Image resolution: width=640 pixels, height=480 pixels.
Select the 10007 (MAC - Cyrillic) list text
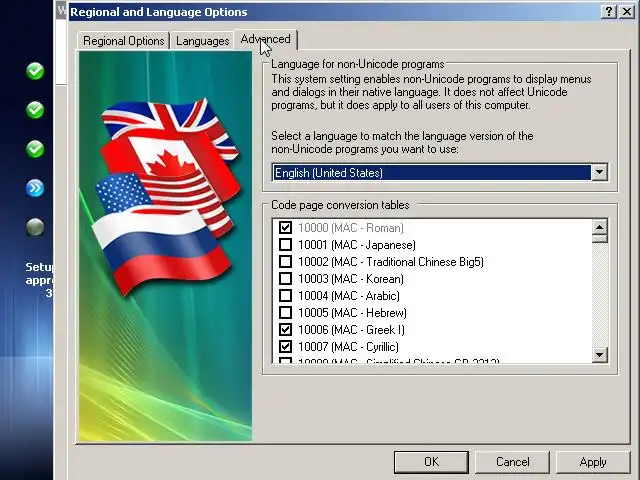click(349, 347)
